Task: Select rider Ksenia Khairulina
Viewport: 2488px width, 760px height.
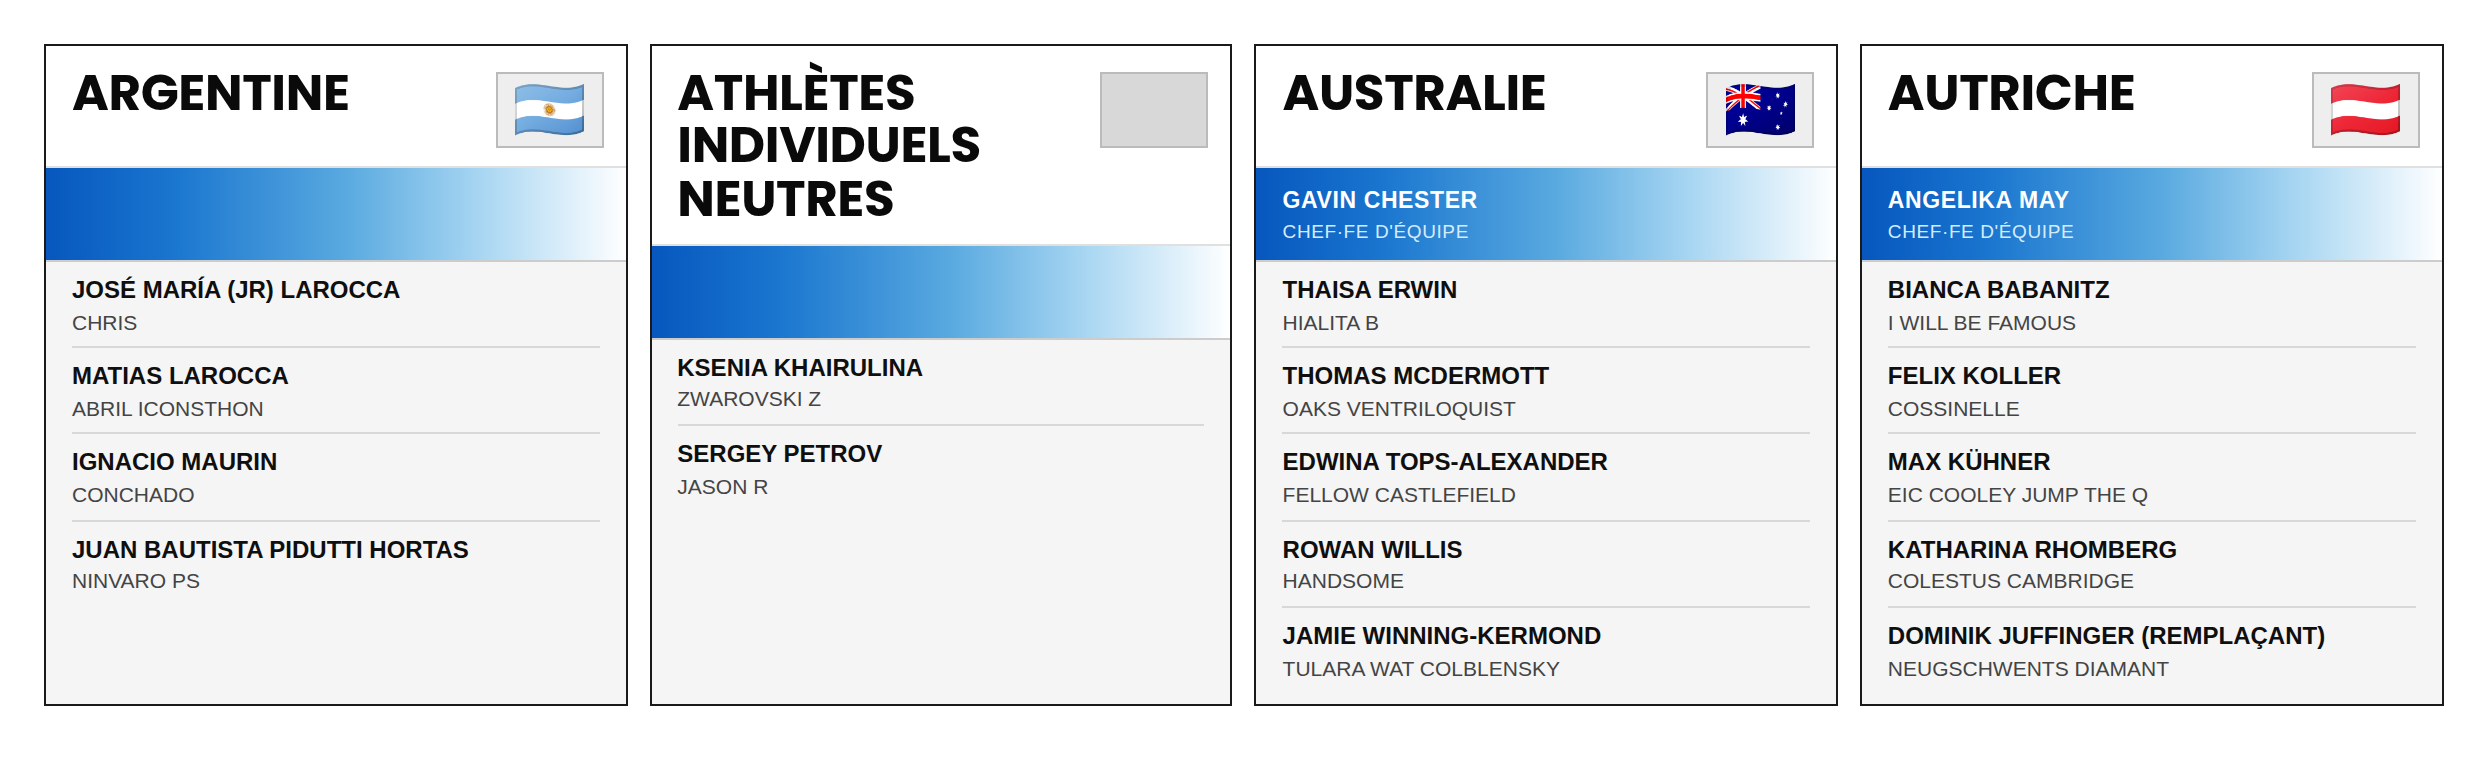Action: [940, 383]
